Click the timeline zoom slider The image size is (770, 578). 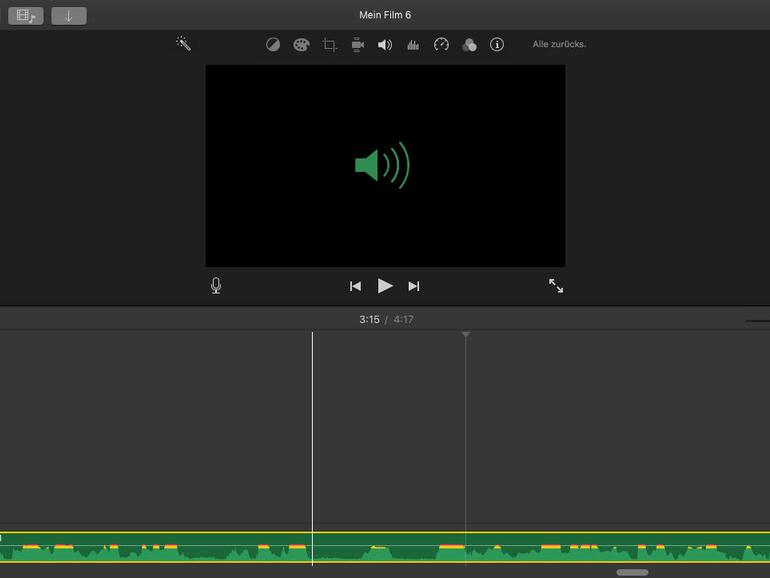758,321
